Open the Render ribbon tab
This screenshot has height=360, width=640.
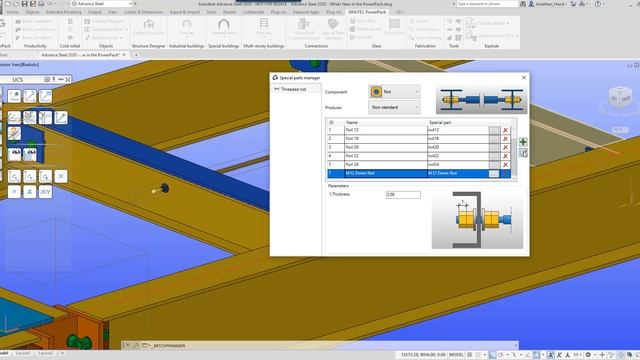pyautogui.click(x=229, y=12)
